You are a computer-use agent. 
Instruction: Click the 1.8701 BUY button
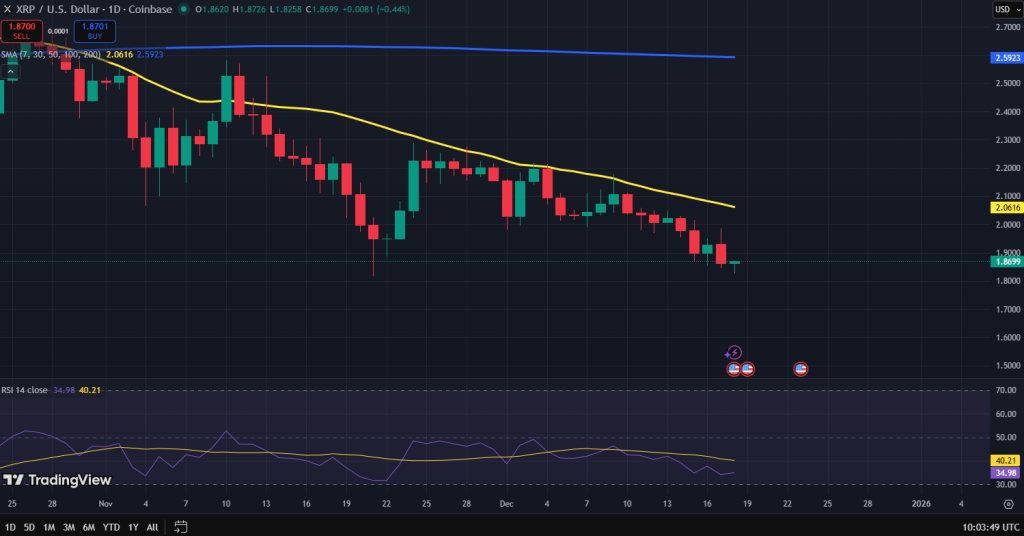tap(95, 31)
